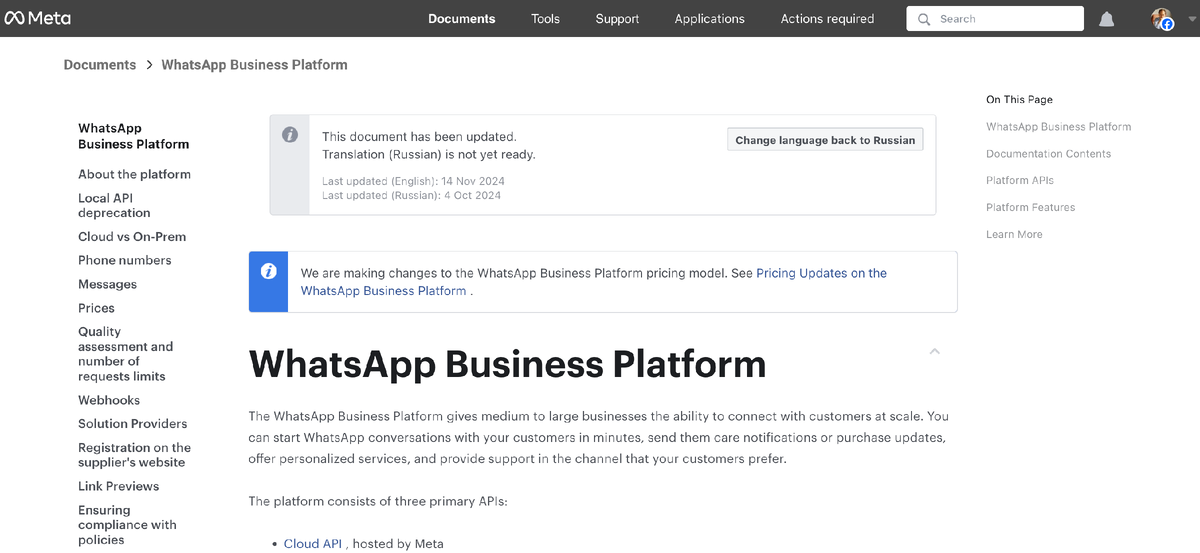Click the search magnifier icon
This screenshot has height=553, width=1200.
923,19
